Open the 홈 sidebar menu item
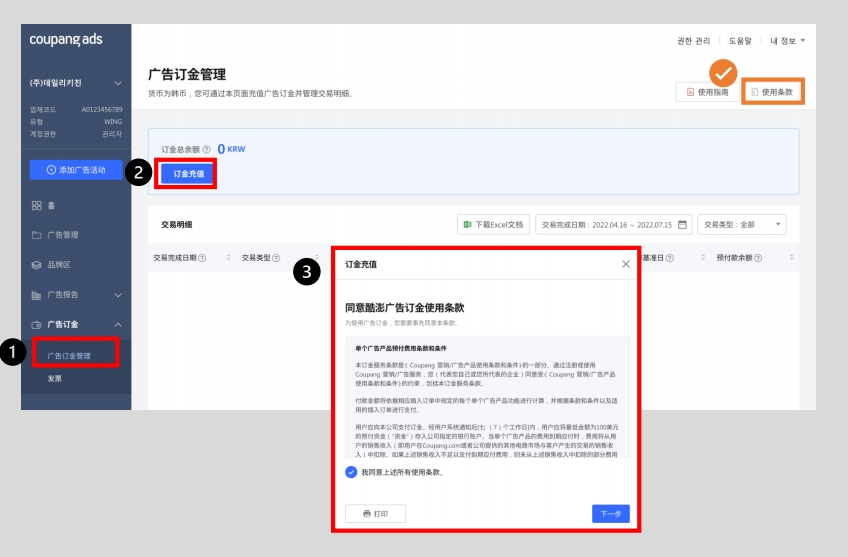This screenshot has width=848, height=557. click(51, 205)
